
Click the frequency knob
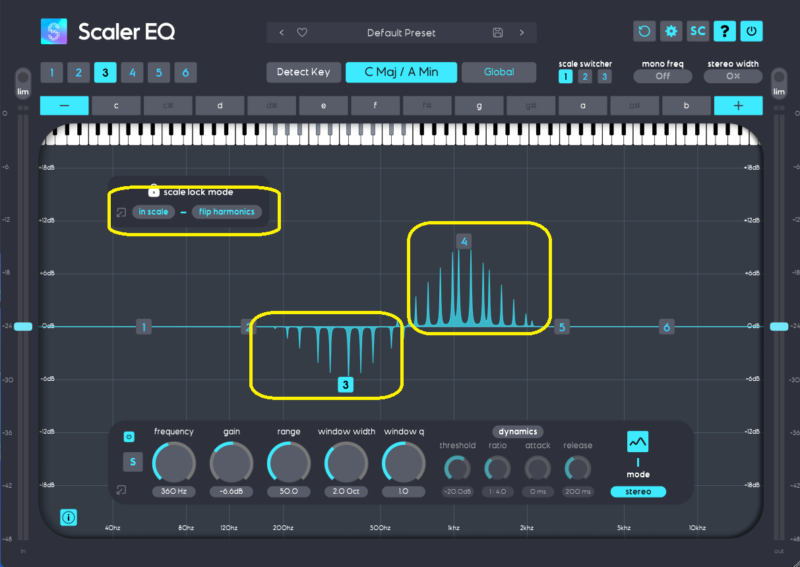click(174, 463)
